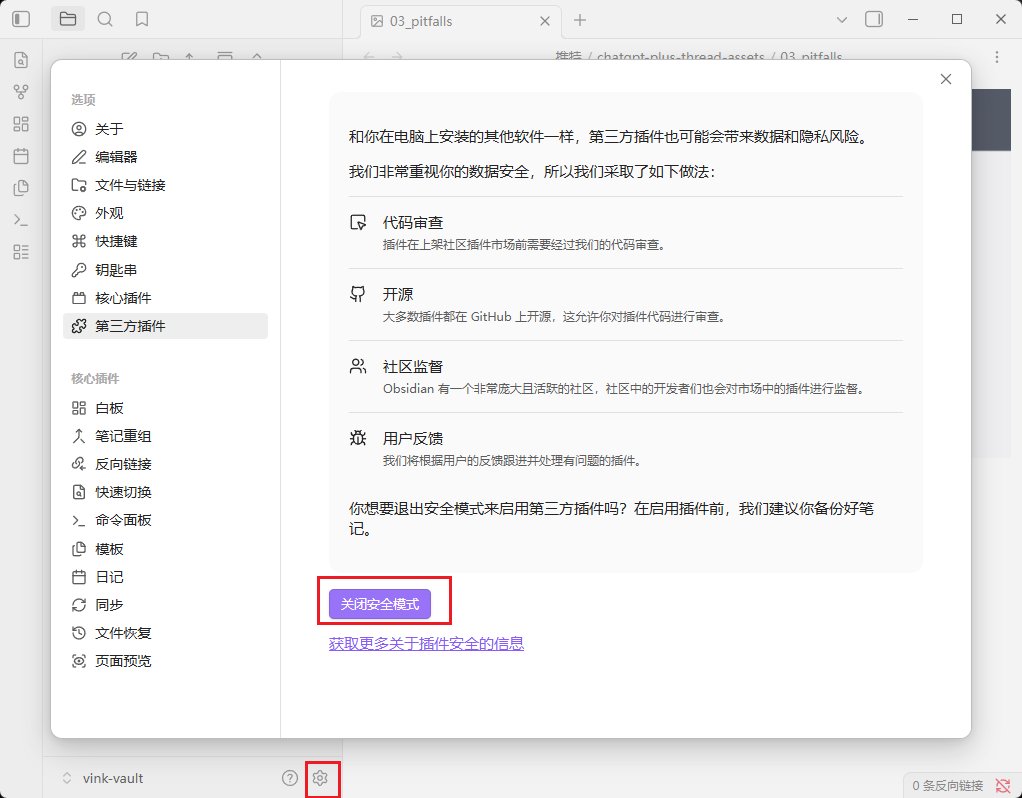Open 快速切换 plugin settings
Image resolution: width=1022 pixels, height=798 pixels.
[166, 492]
